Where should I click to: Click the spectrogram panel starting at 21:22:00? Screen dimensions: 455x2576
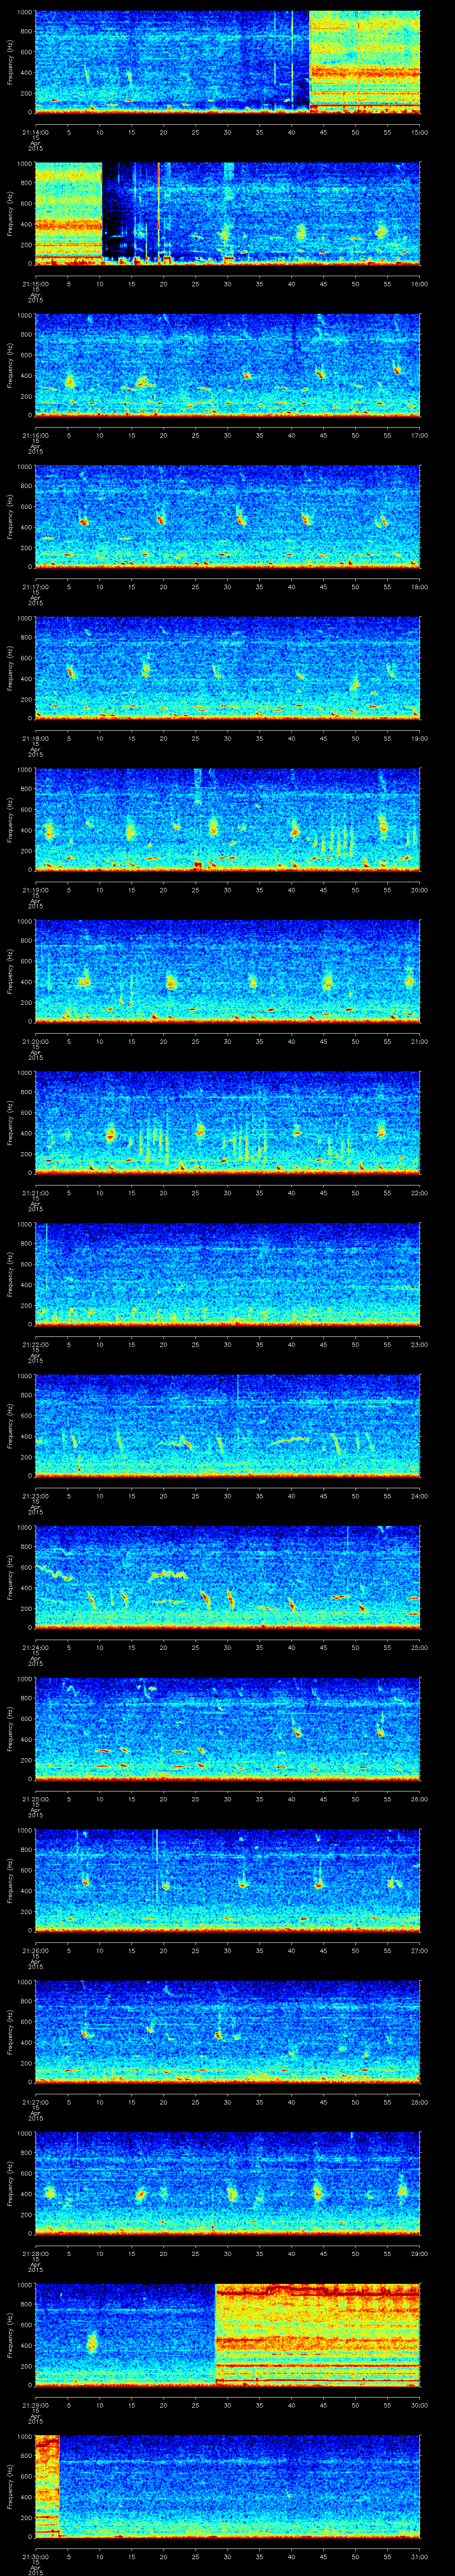(x=227, y=1274)
